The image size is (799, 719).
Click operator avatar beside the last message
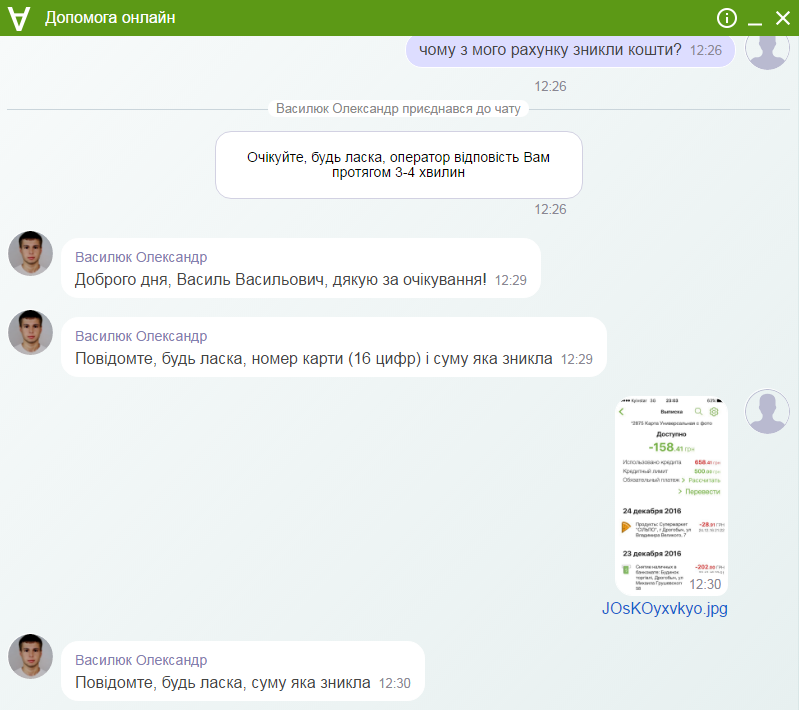tap(30, 656)
